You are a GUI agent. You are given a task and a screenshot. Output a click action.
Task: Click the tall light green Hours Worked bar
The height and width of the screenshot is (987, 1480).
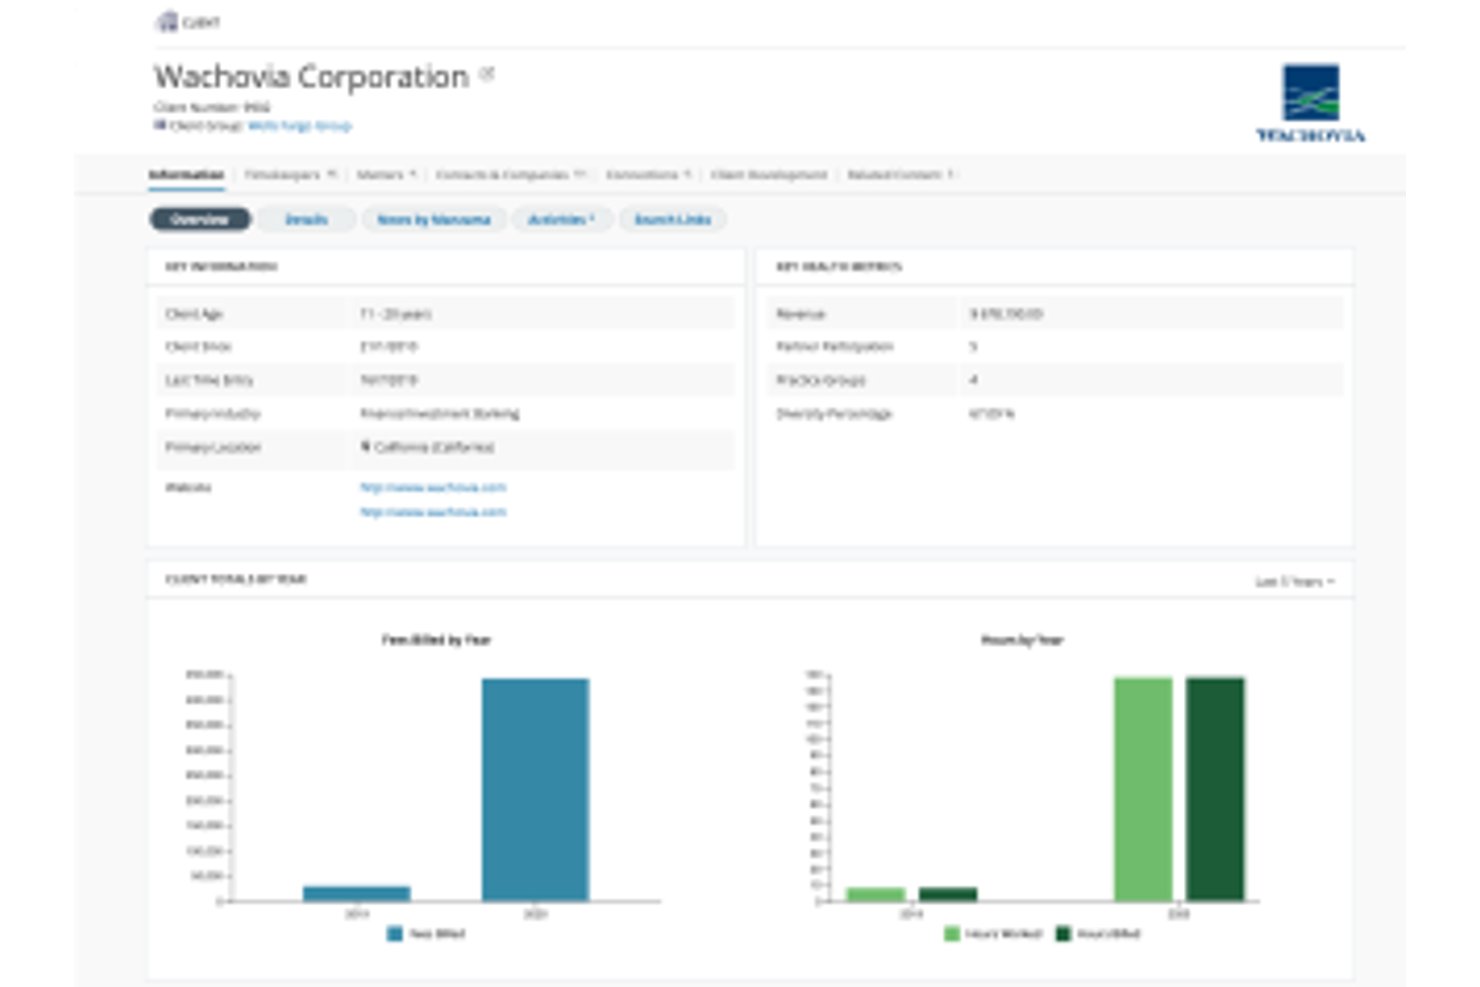pos(1143,789)
